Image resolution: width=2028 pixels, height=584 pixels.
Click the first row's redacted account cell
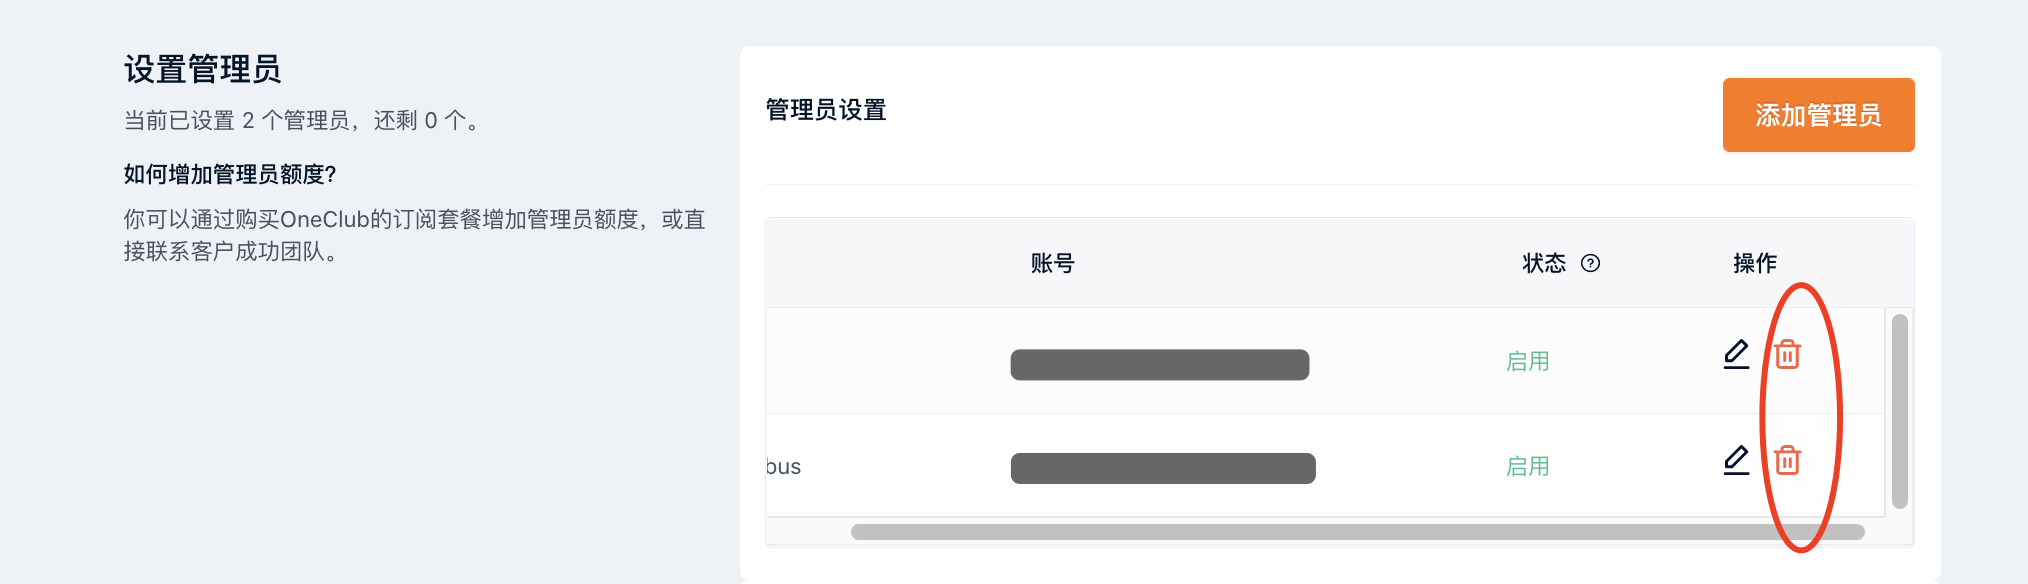[1160, 365]
